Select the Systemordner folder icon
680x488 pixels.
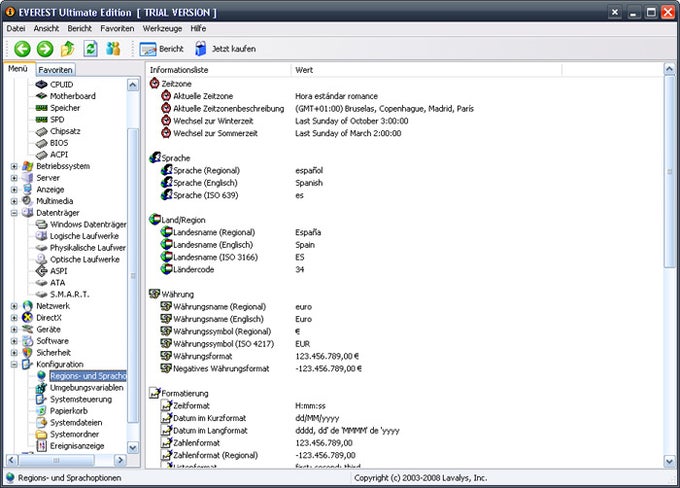click(41, 435)
